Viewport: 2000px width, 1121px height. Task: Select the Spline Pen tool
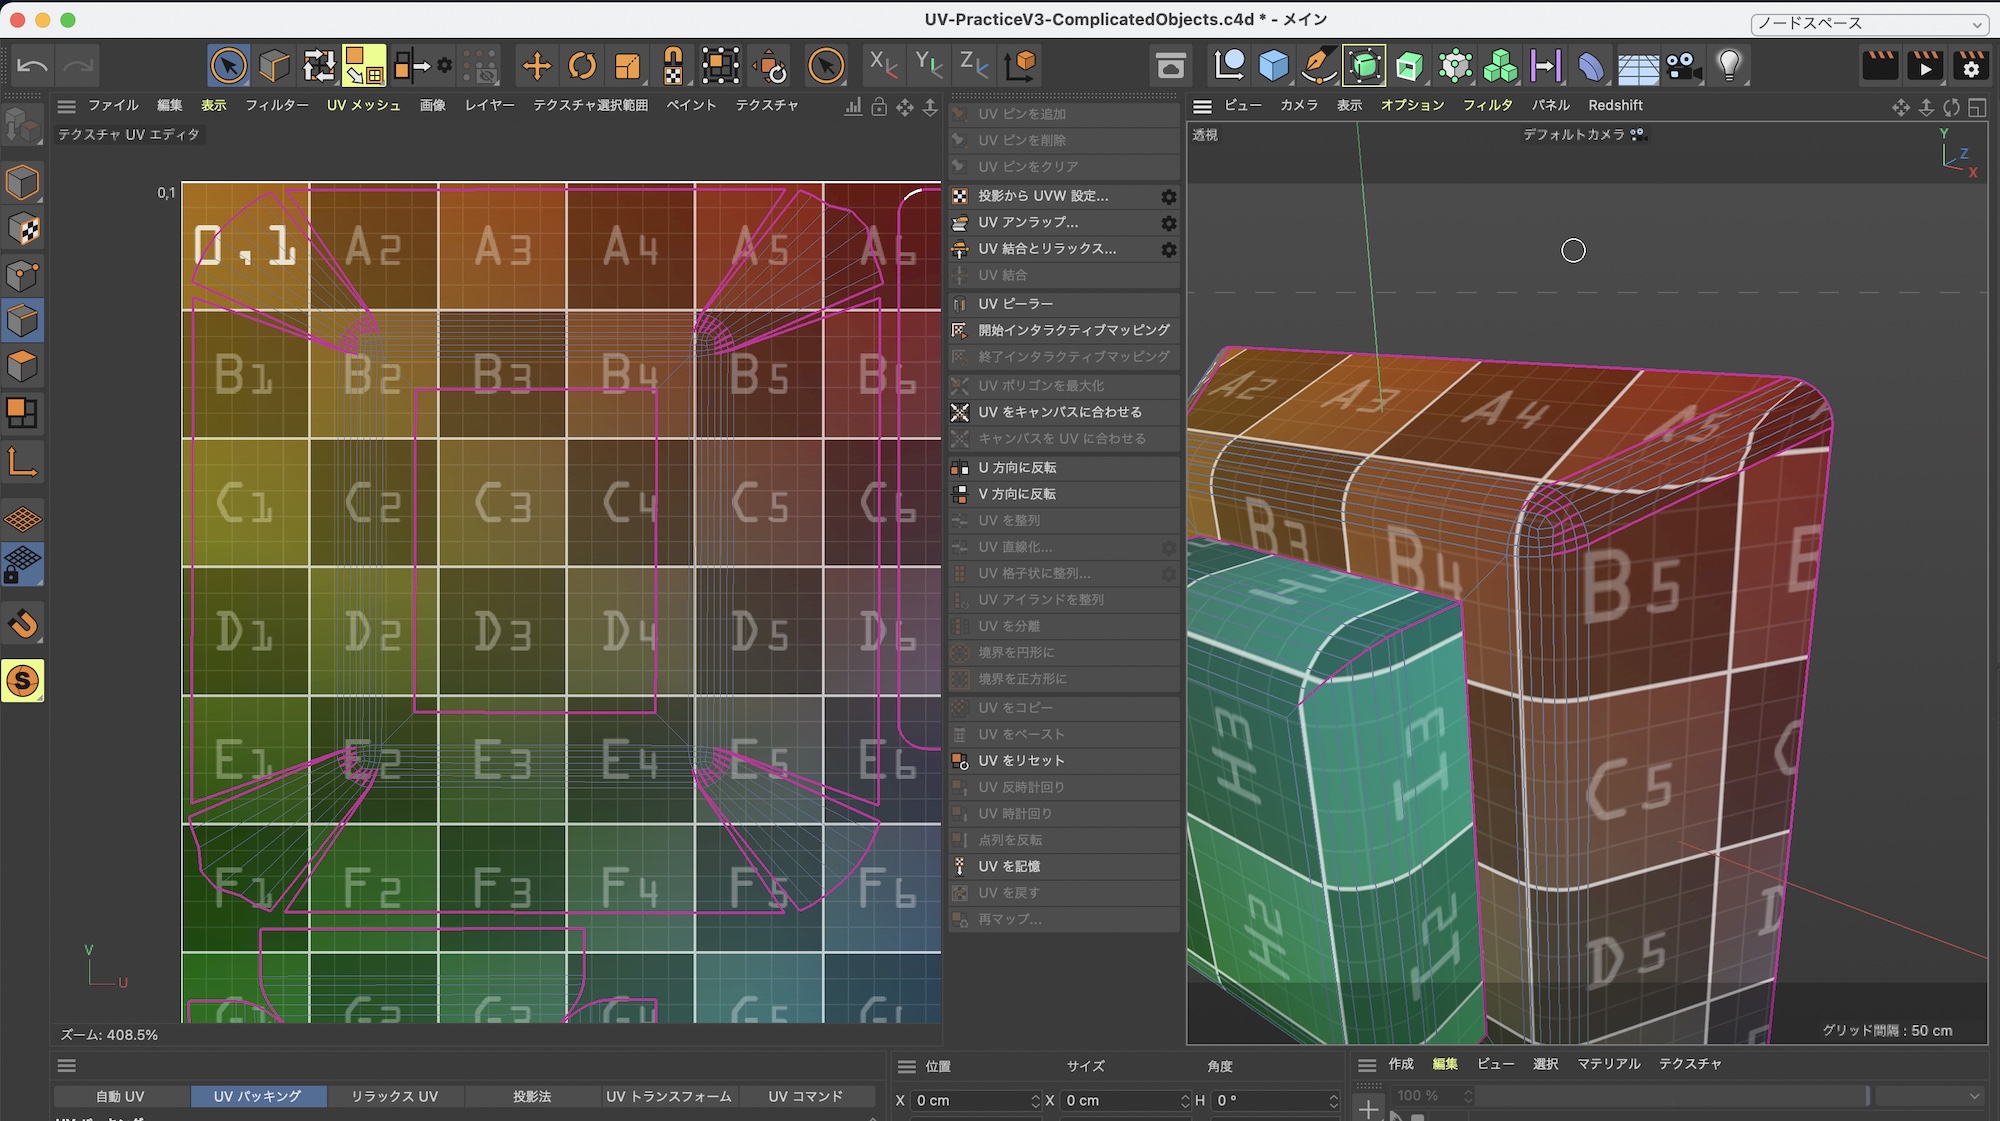(1318, 67)
